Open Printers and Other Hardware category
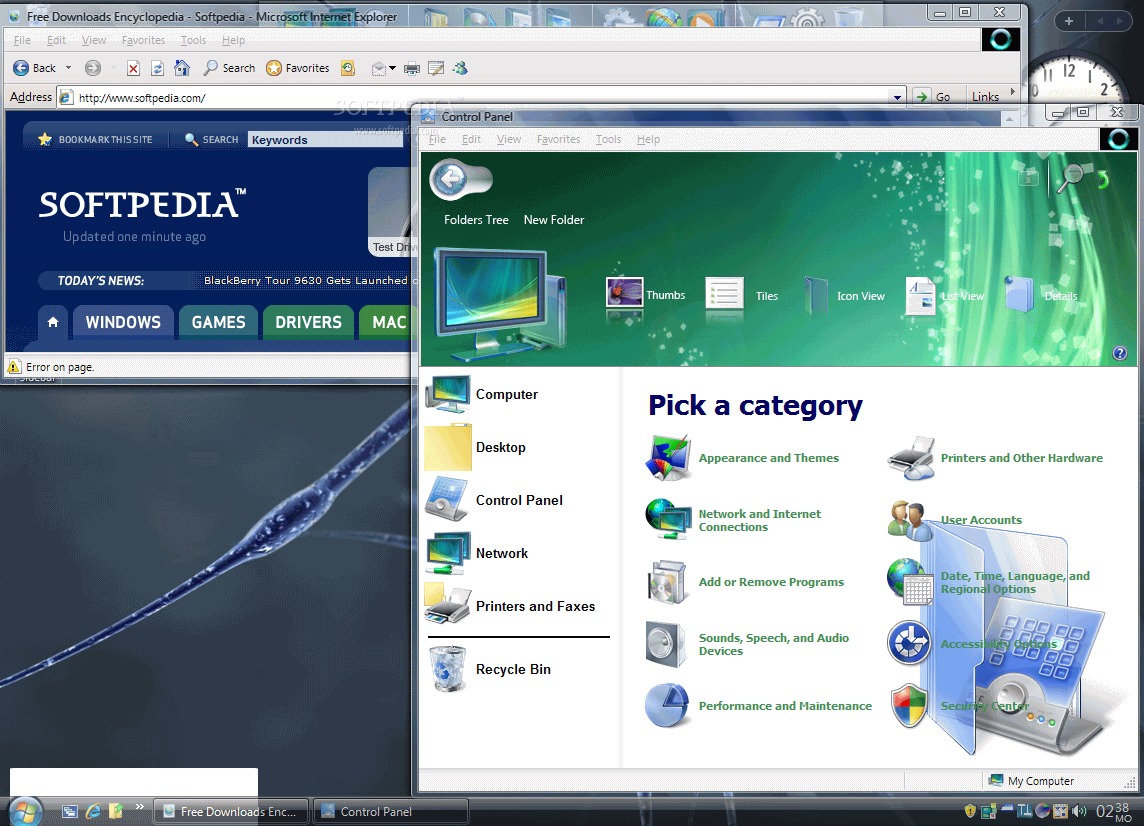 [x=996, y=458]
